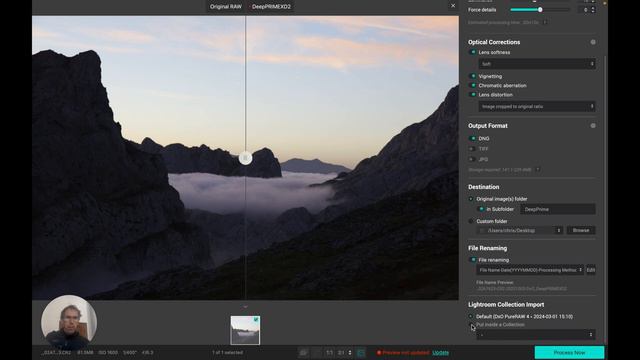Click the Optical Corrections info icon
This screenshot has height=360, width=640.
coord(593,42)
